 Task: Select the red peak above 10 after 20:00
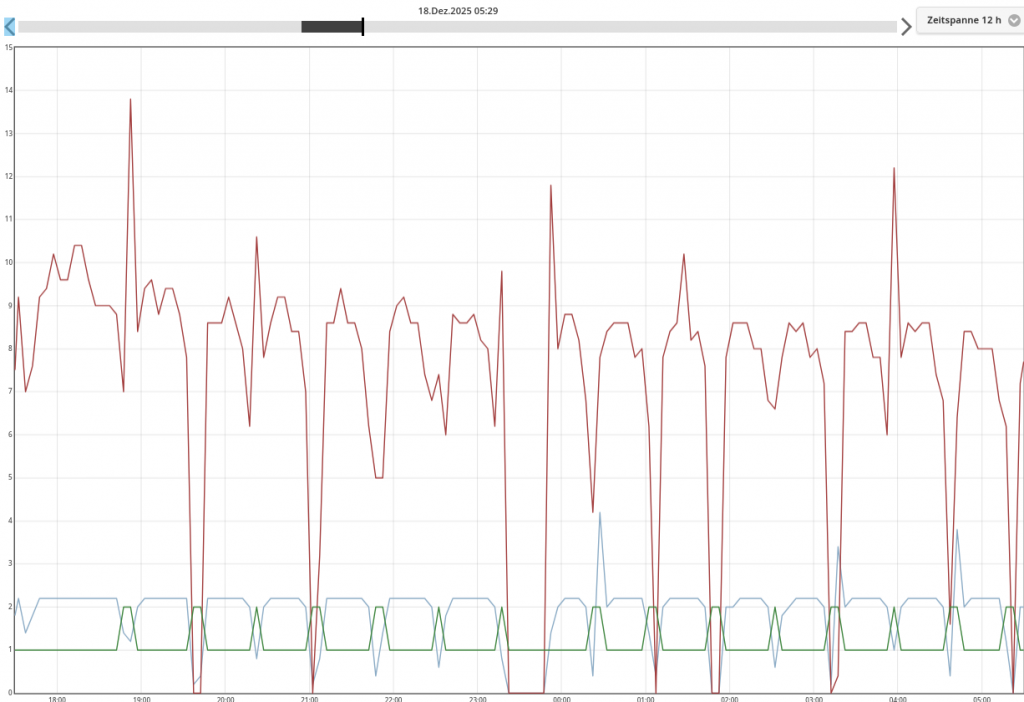tap(257, 237)
